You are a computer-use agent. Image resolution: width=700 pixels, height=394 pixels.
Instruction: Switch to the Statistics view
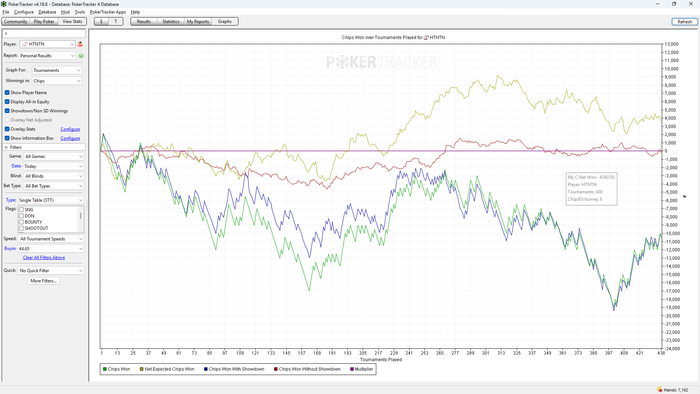[171, 21]
